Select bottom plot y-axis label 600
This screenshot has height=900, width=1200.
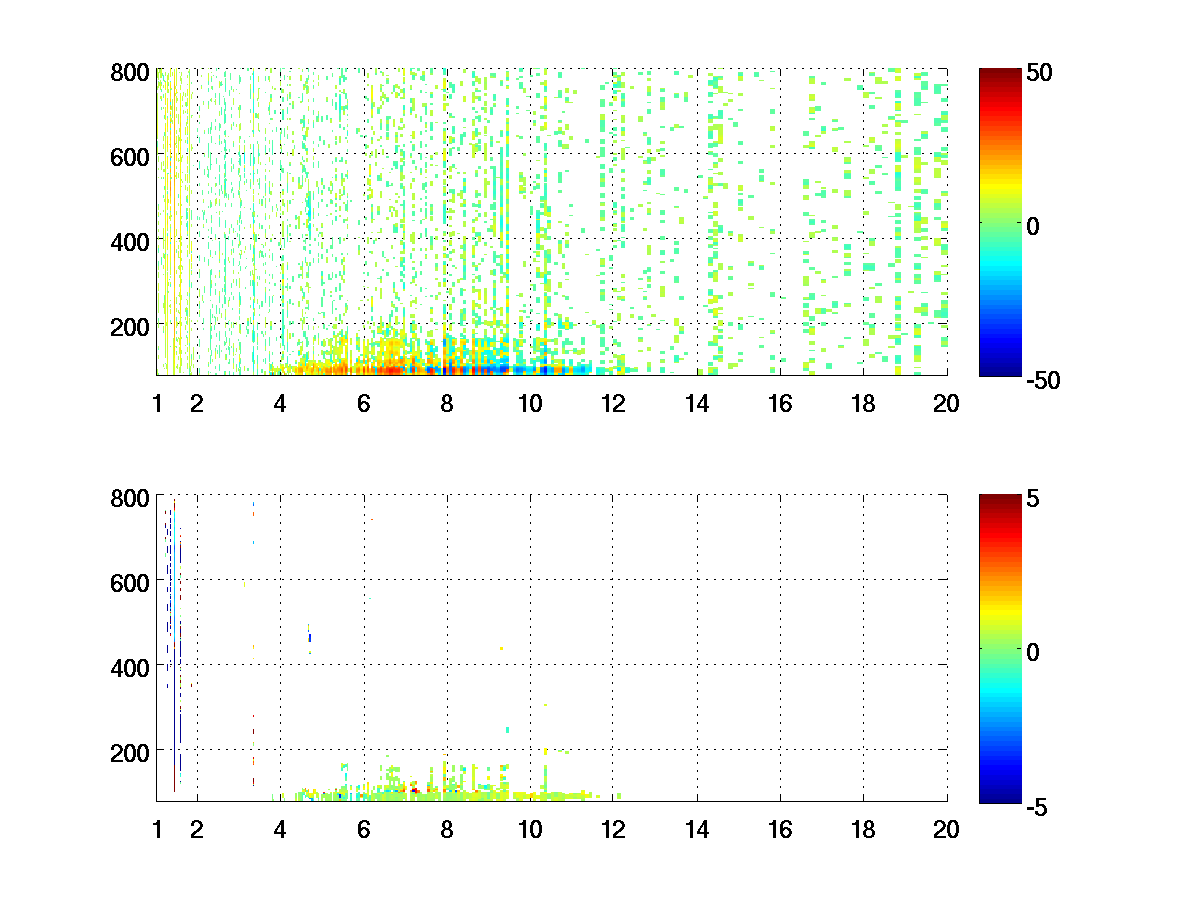point(131,582)
